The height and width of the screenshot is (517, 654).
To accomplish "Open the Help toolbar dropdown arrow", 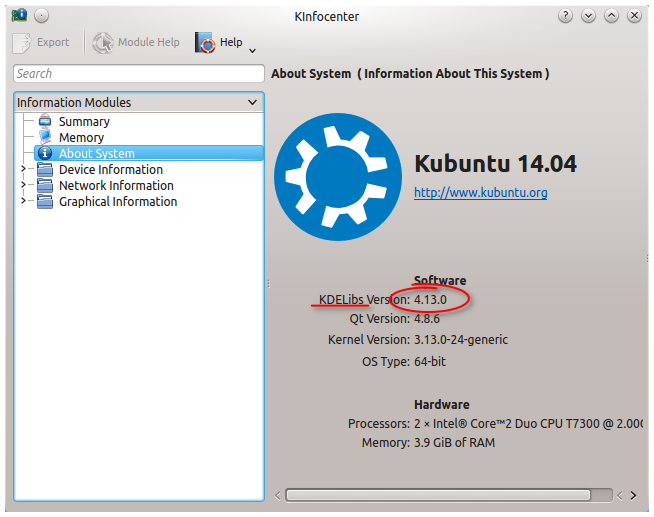I will click(x=252, y=50).
